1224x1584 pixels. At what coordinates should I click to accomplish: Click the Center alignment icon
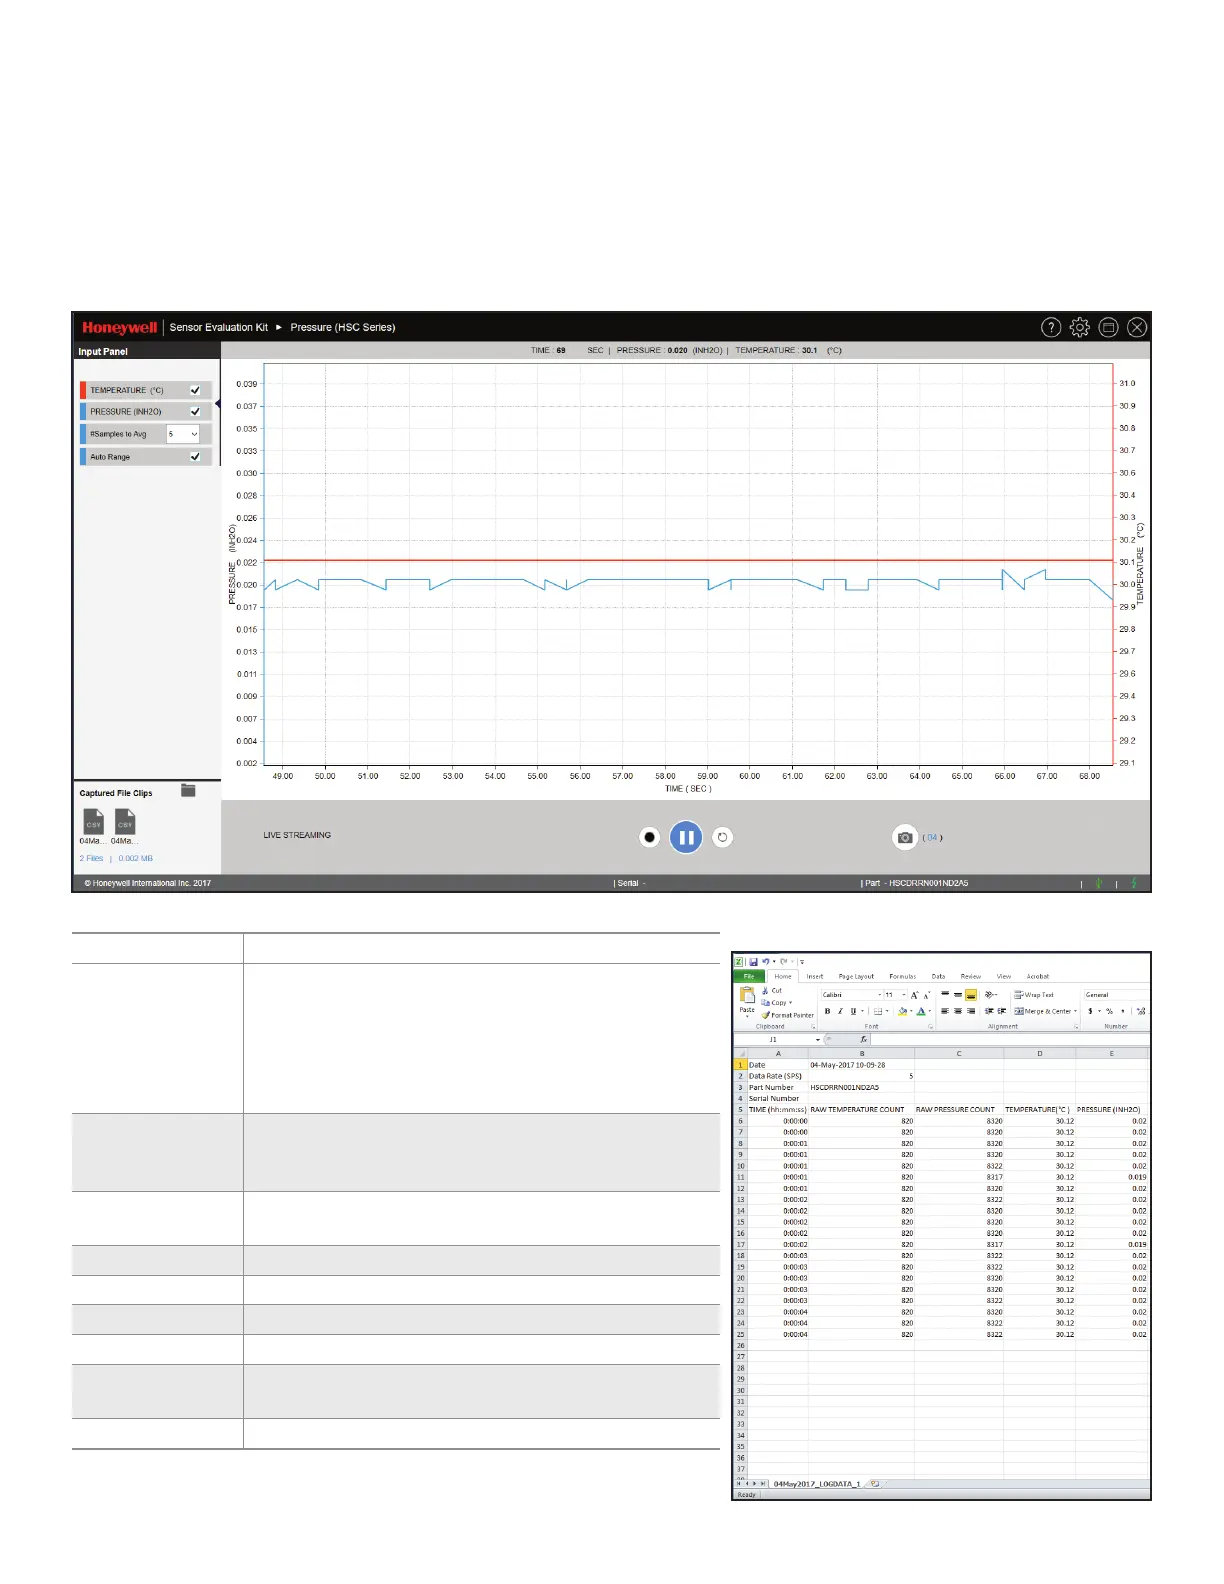(x=958, y=1011)
